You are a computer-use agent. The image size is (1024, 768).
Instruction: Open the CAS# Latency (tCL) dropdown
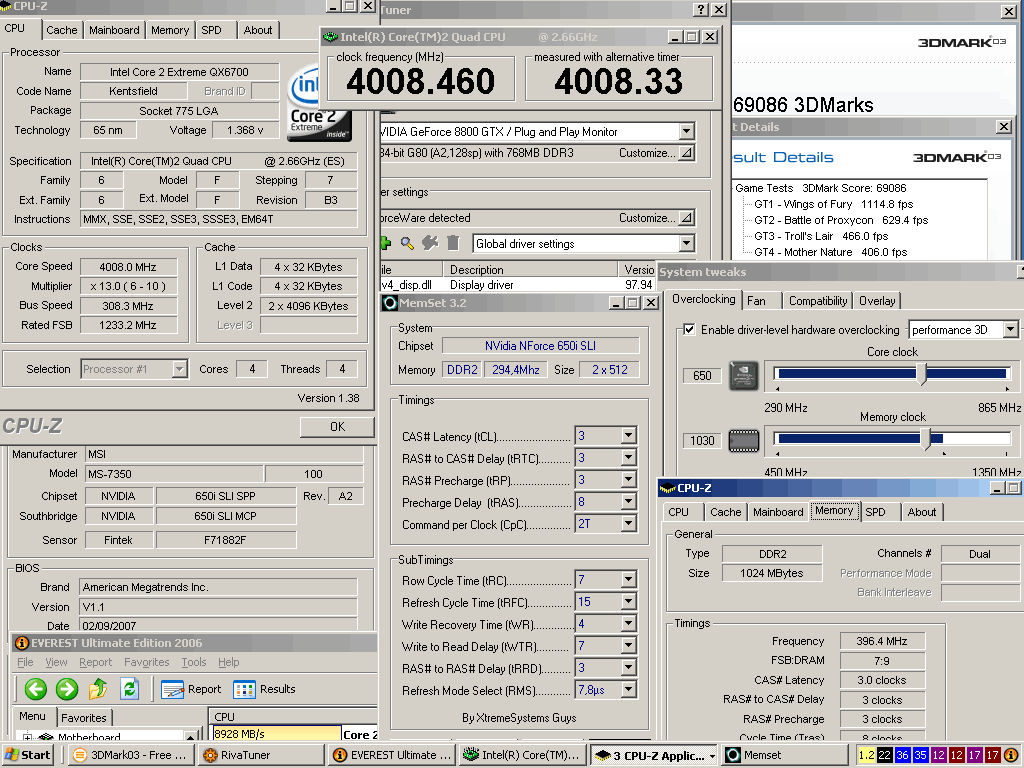pyautogui.click(x=628, y=436)
